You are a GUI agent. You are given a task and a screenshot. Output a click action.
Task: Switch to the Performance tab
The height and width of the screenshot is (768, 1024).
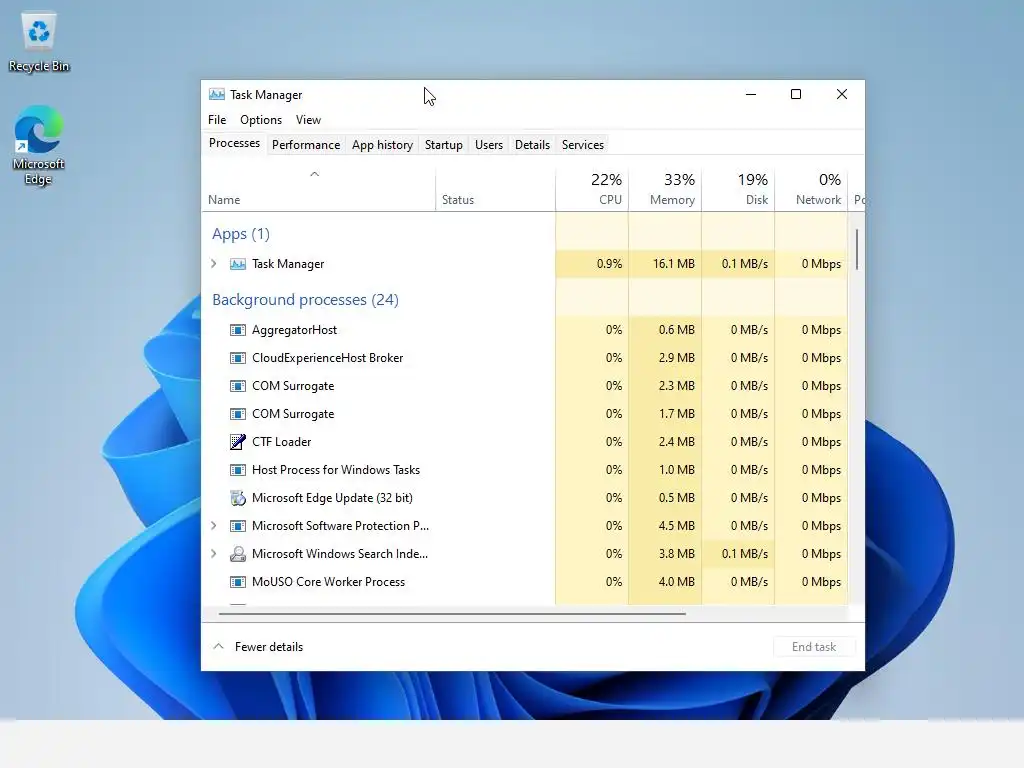306,145
